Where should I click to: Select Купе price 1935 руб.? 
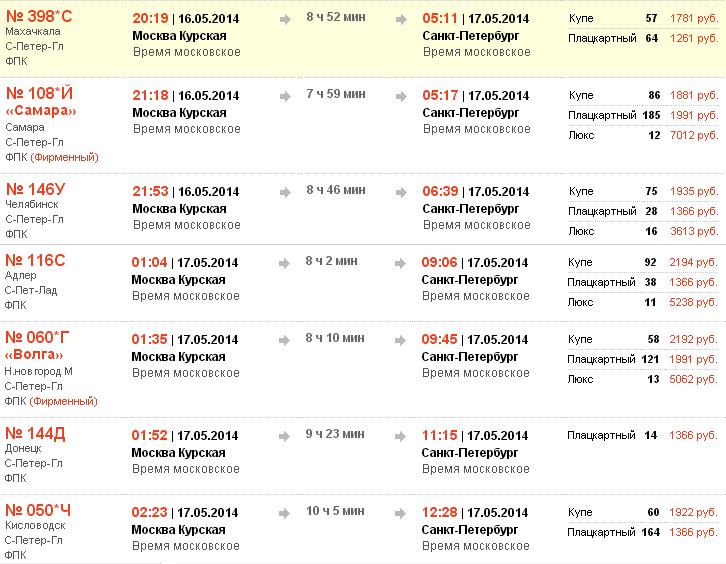pos(694,191)
